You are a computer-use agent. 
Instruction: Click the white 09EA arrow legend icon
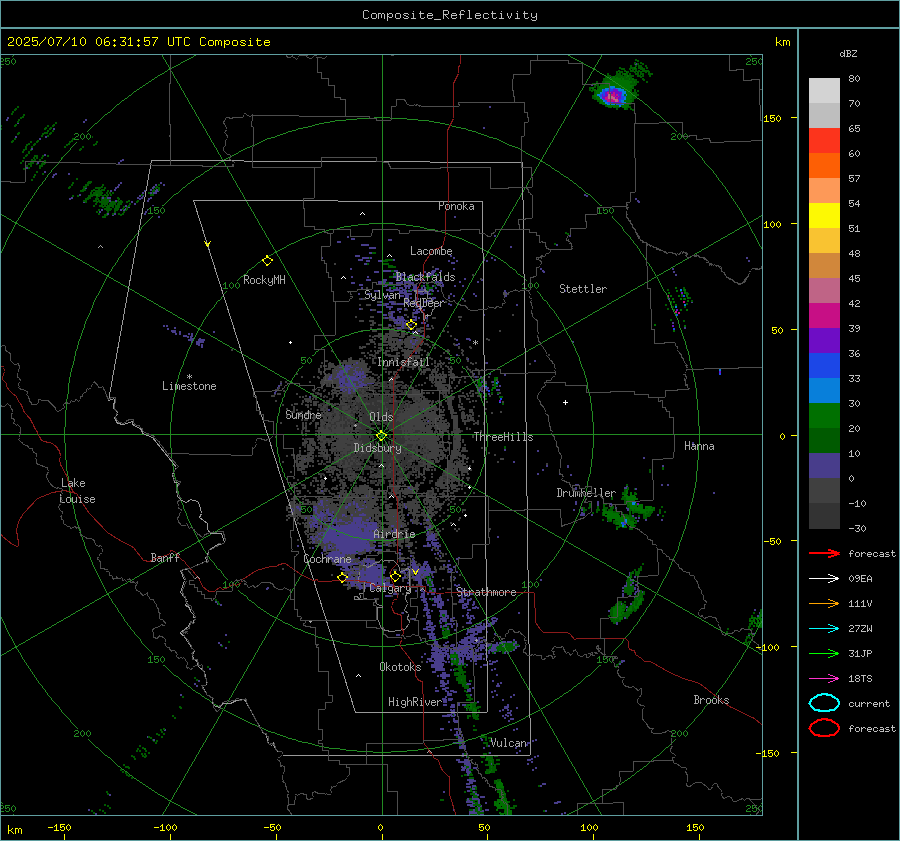coord(824,579)
